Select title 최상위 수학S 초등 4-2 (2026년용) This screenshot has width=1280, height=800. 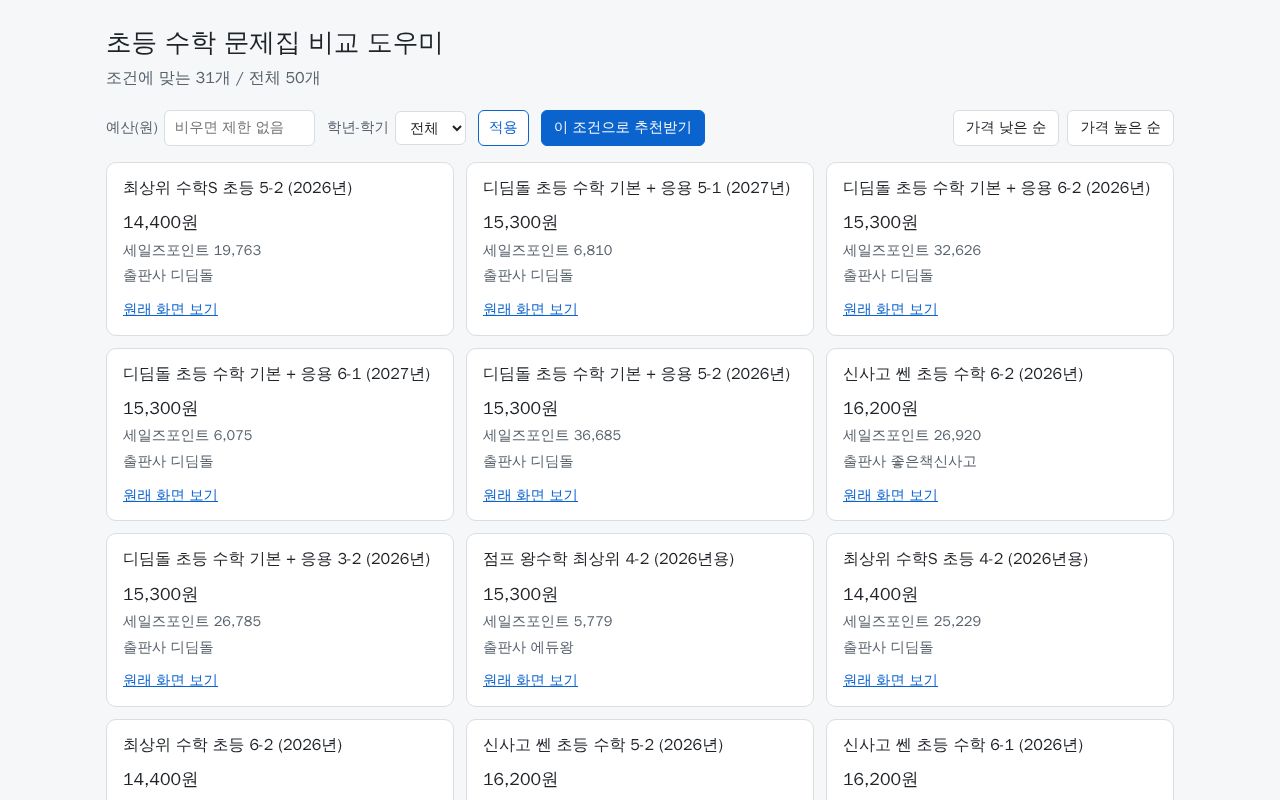coord(966,559)
